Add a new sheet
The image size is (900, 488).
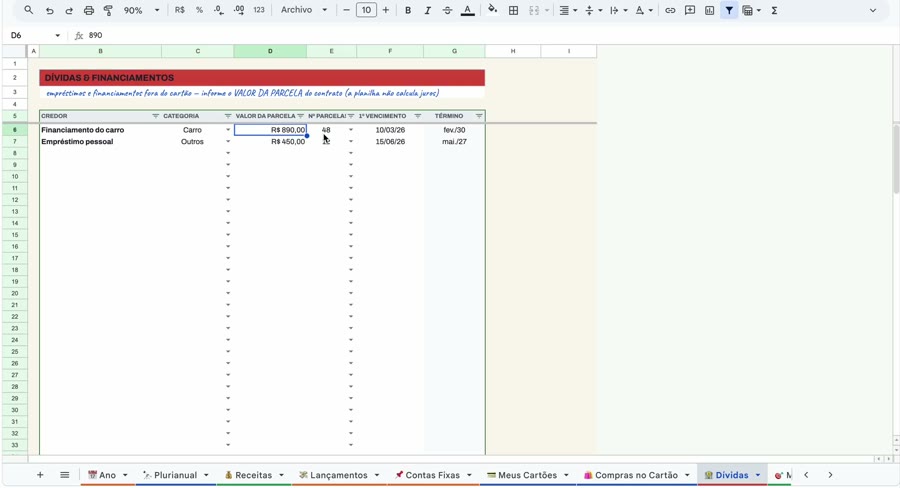40,475
